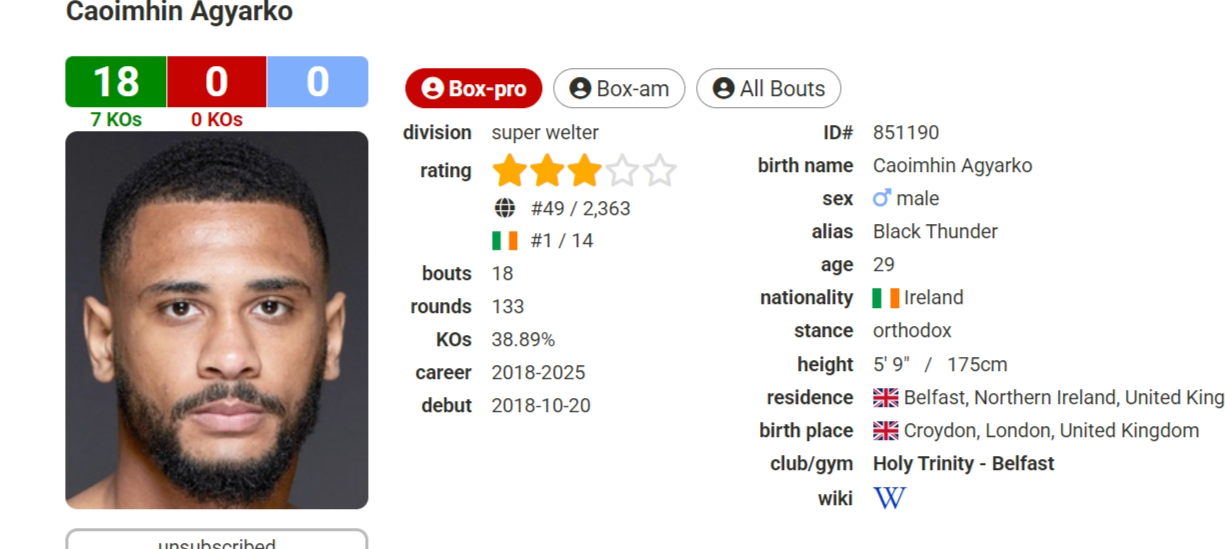Switch to the Box-pro tab
Screen dimensions: 1225x549
point(474,88)
